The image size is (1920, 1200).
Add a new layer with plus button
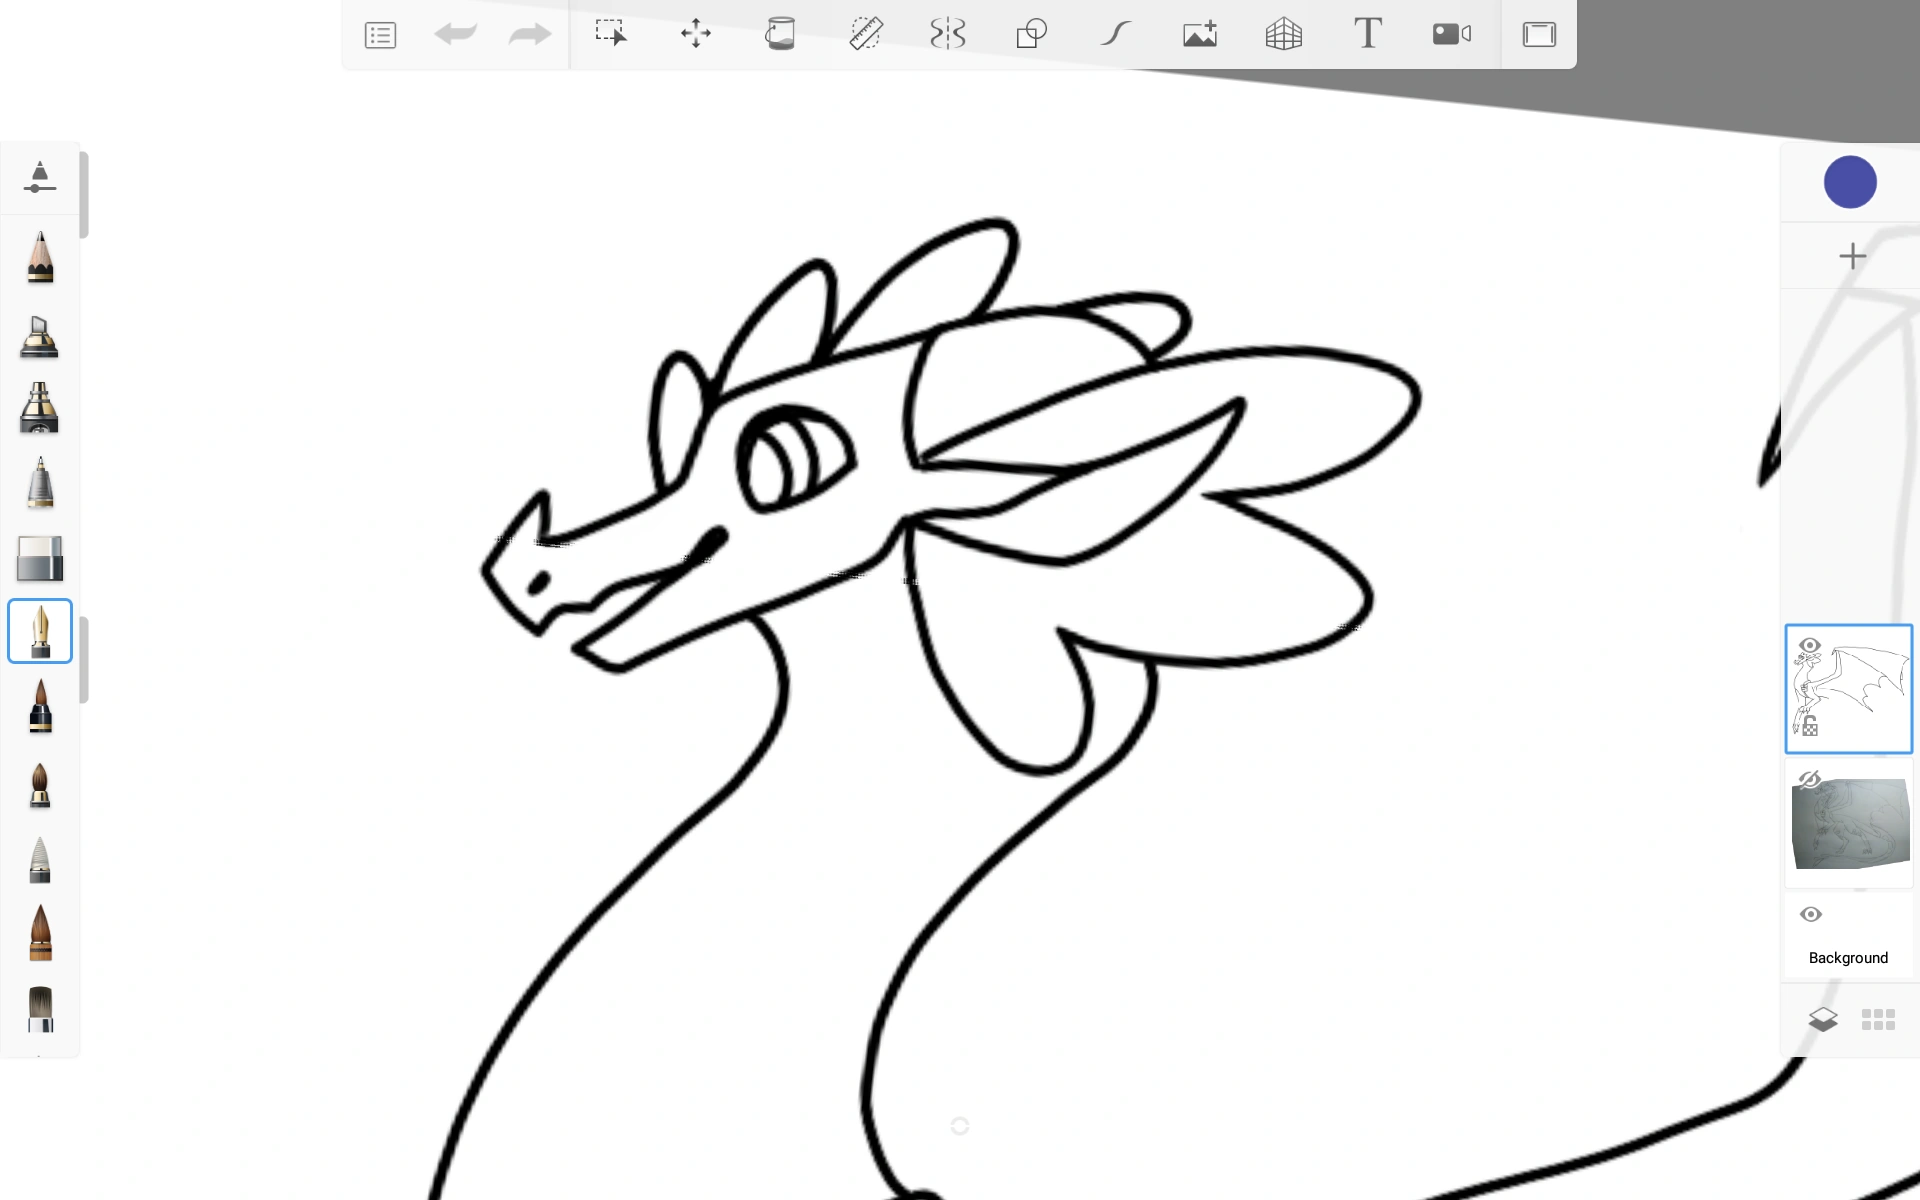coord(1852,256)
